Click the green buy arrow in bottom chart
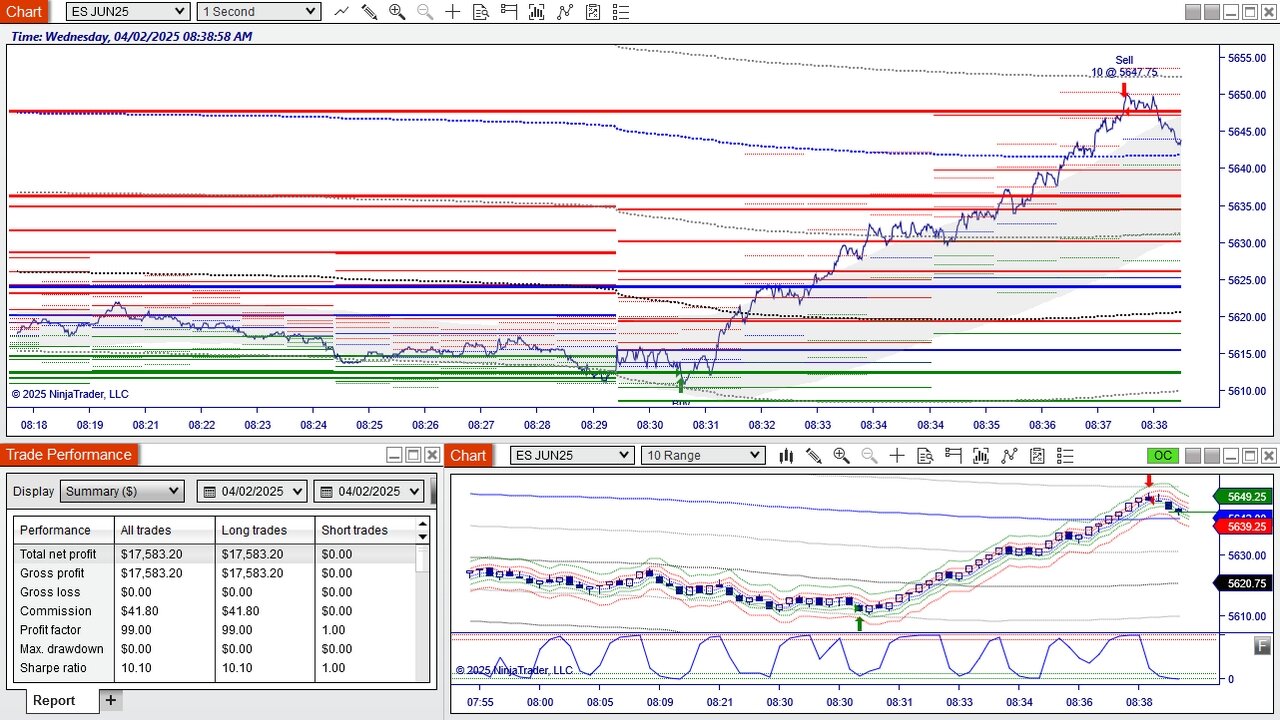The height and width of the screenshot is (720, 1280). (x=859, y=624)
